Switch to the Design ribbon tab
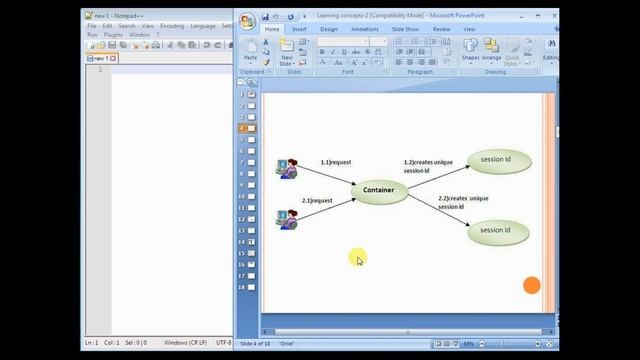 click(329, 29)
